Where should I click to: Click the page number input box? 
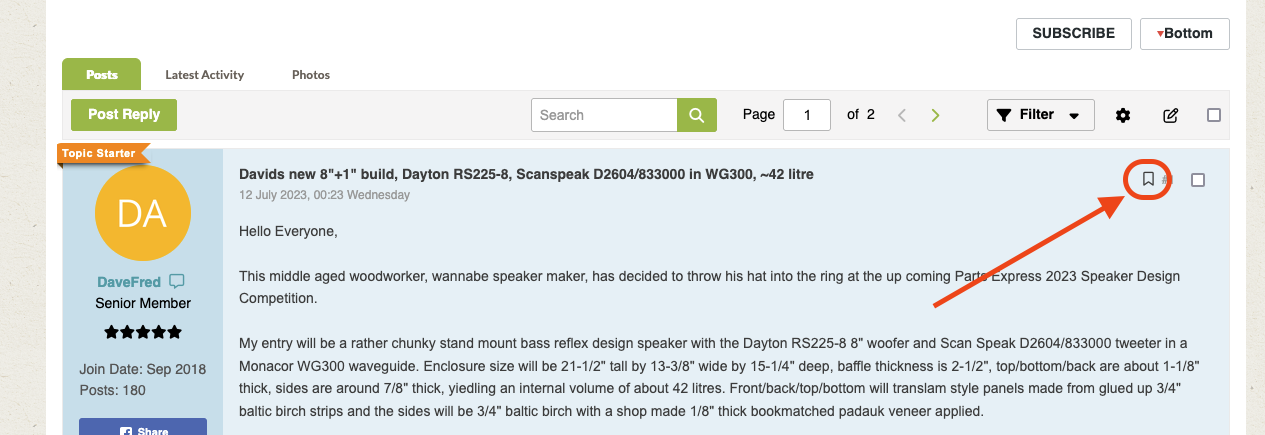coord(809,115)
